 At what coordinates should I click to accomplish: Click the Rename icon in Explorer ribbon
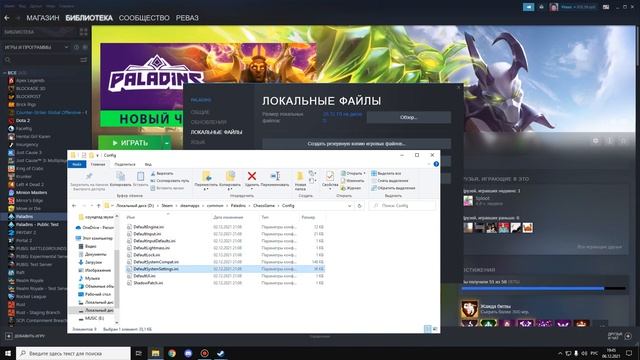275,176
